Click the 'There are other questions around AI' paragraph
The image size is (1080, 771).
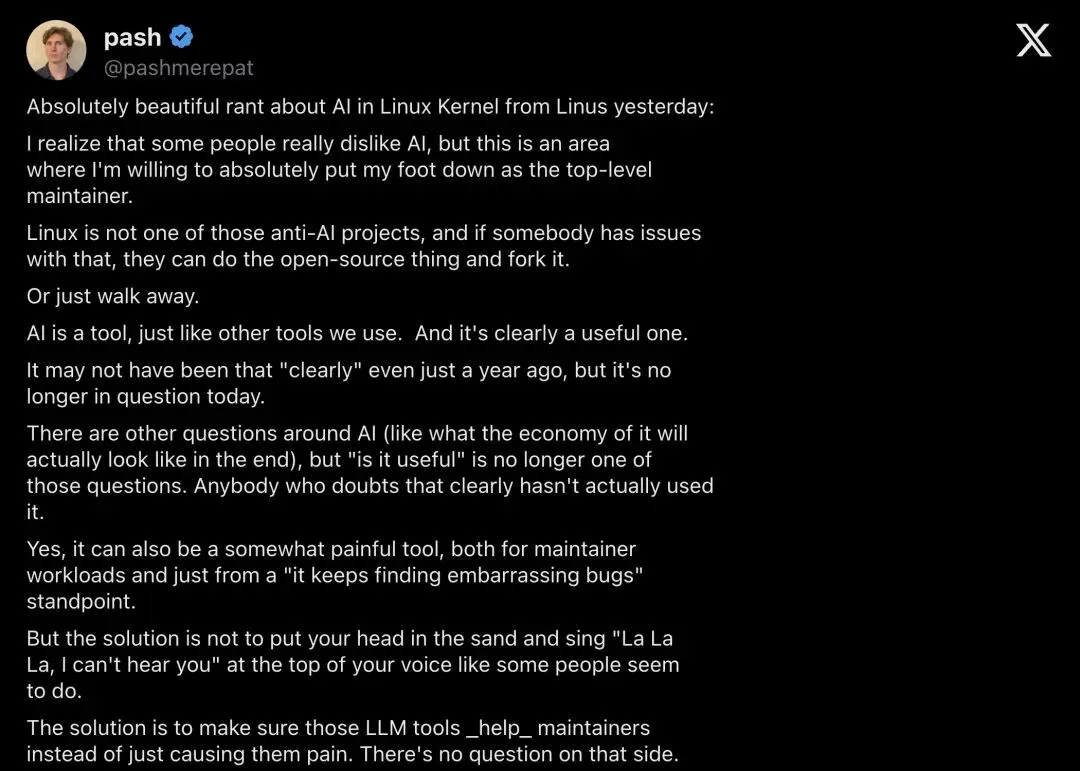[x=370, y=473]
